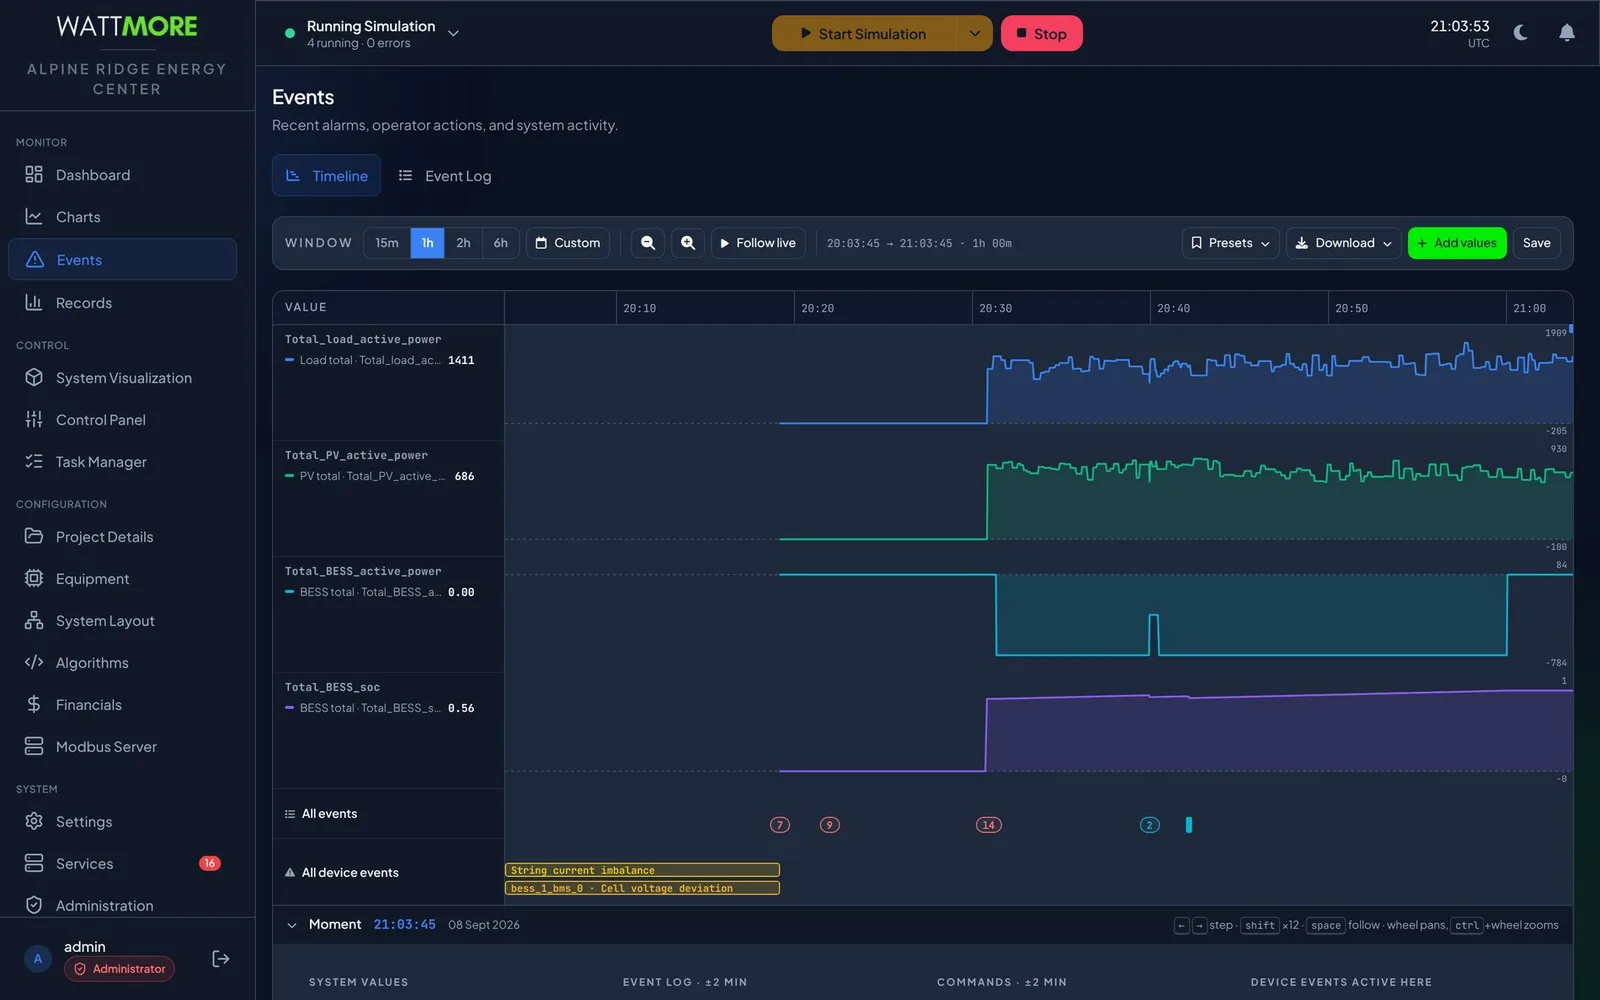Image resolution: width=1600 pixels, height=1000 pixels.
Task: Click the Save button
Action: click(1537, 243)
